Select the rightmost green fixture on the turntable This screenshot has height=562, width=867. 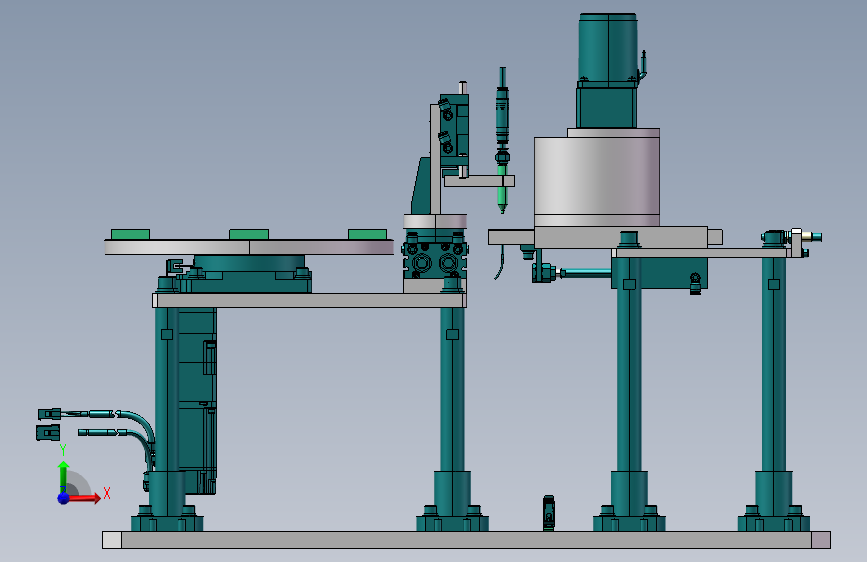point(367,234)
